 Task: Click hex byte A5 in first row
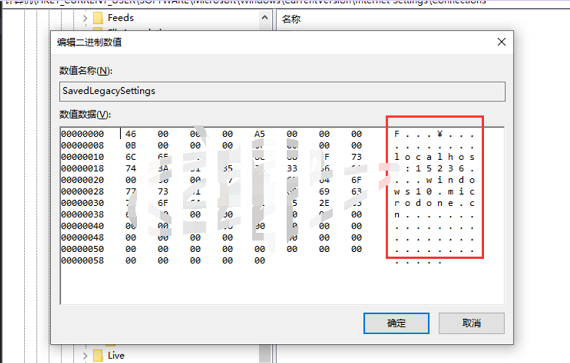[x=260, y=134]
